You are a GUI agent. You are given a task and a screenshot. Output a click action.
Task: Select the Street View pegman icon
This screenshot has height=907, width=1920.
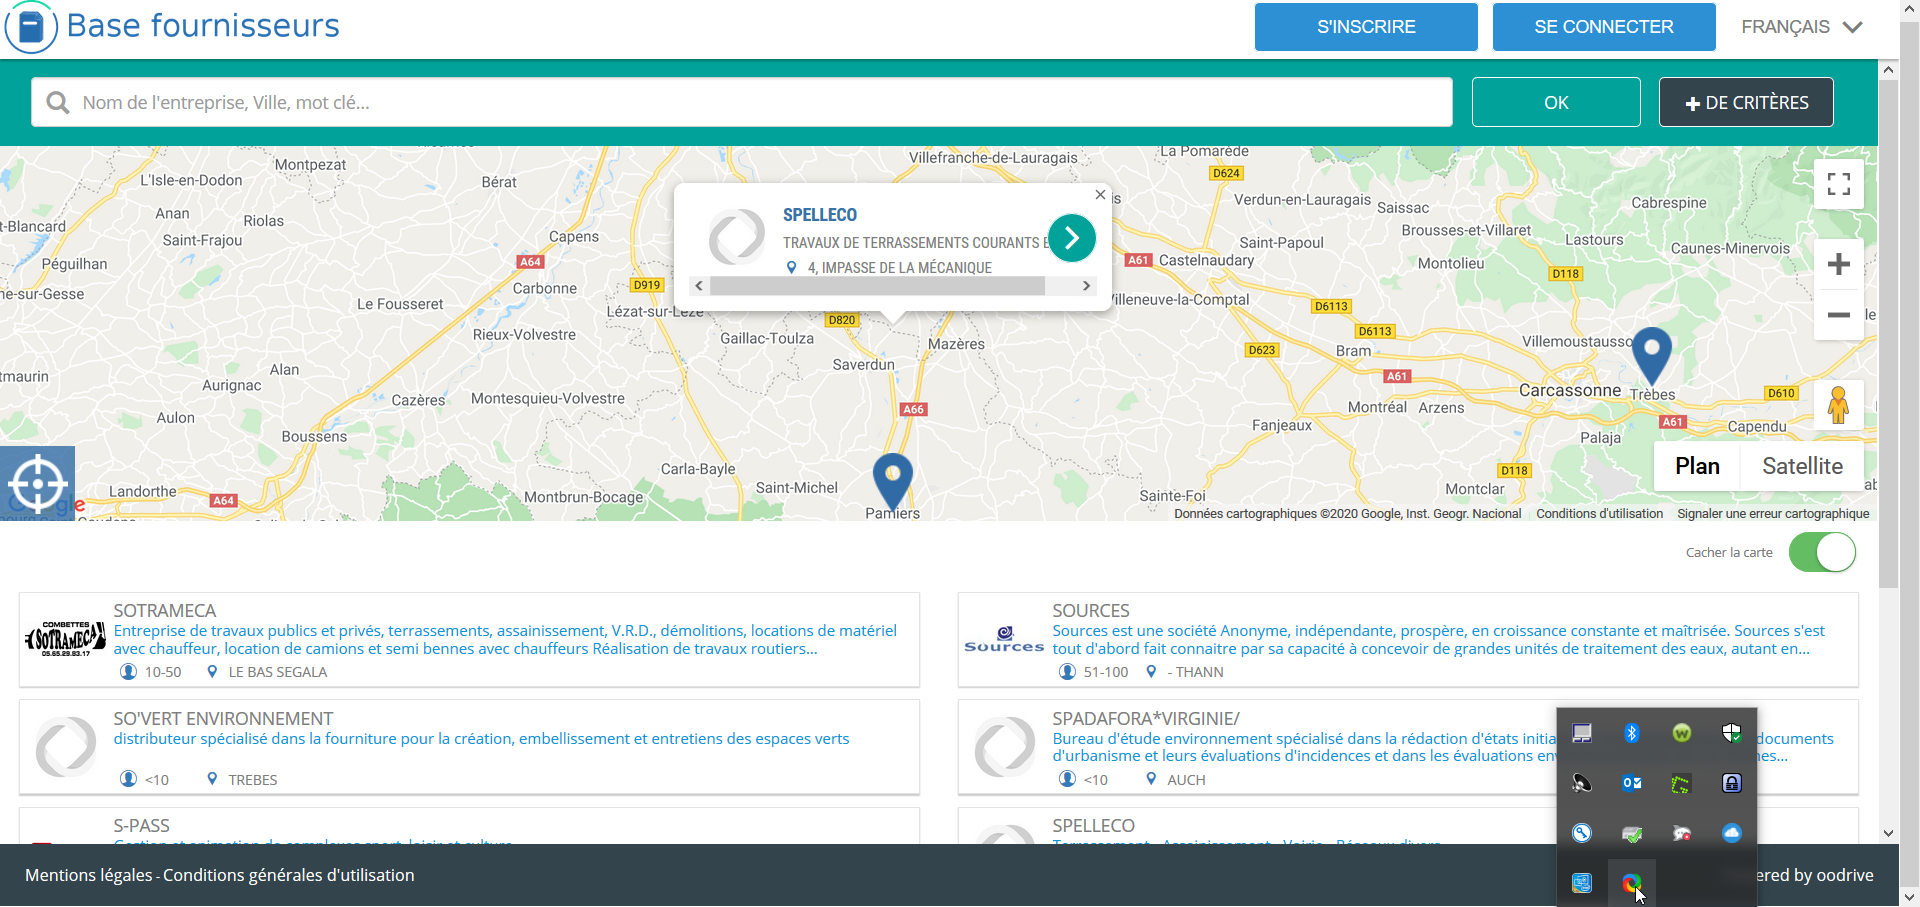pos(1838,405)
